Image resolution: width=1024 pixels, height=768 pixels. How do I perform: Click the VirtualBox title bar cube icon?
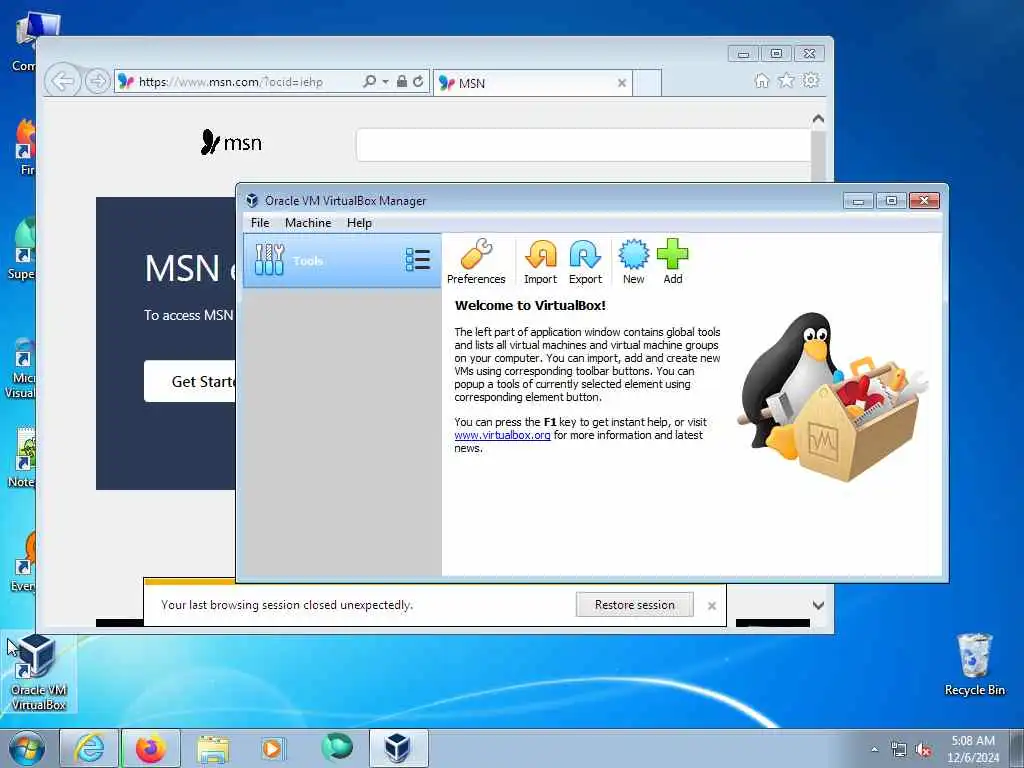[x=252, y=200]
